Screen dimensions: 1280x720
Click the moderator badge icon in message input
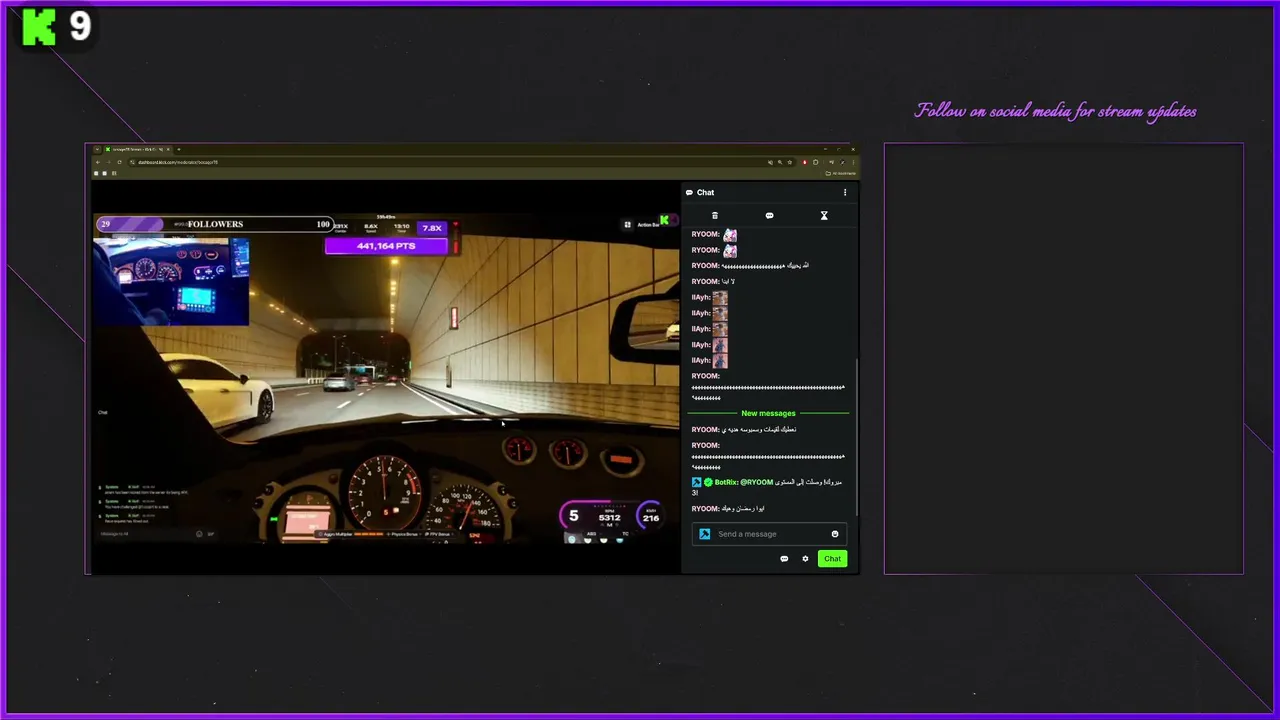704,534
